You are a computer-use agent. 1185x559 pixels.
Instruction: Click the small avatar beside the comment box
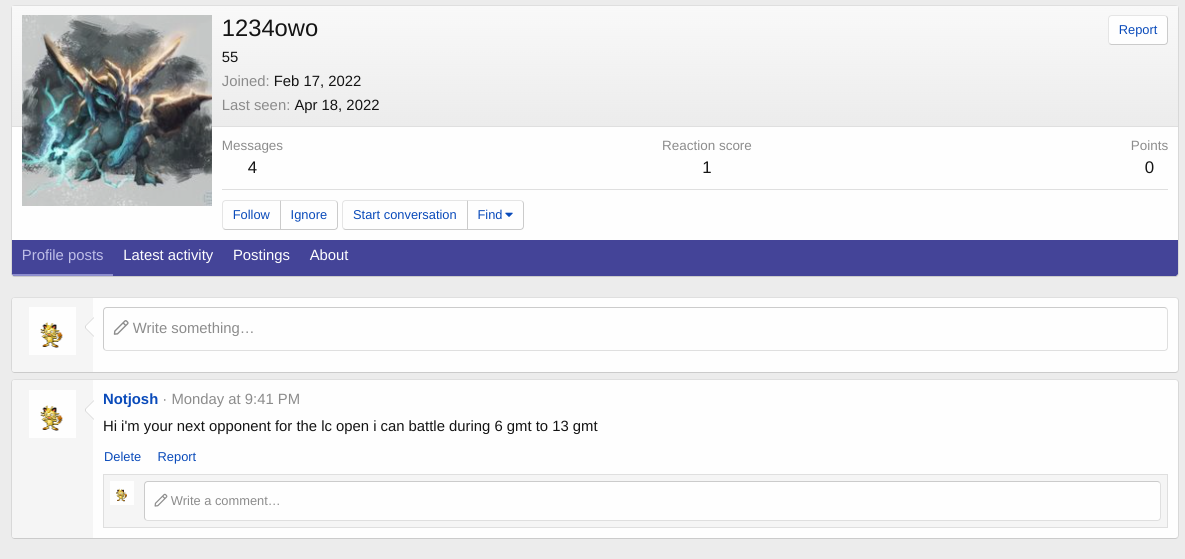coord(122,493)
